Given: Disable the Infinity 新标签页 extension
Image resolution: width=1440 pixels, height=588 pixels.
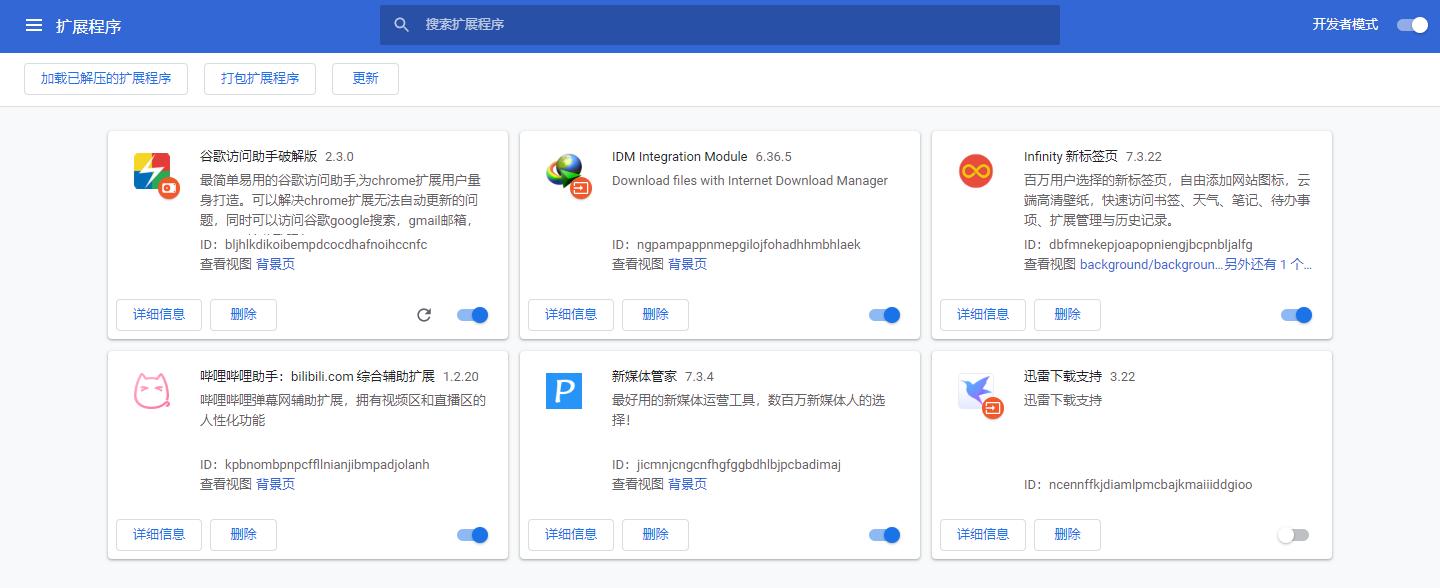Looking at the screenshot, I should pos(1296,314).
